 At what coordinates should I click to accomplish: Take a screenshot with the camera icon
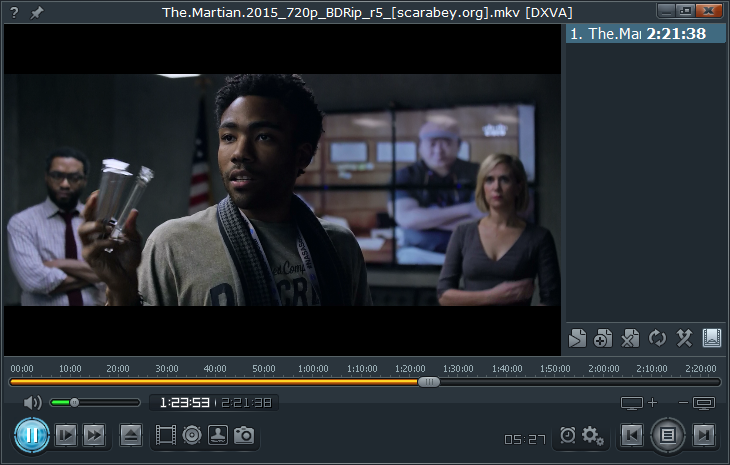[x=244, y=435]
